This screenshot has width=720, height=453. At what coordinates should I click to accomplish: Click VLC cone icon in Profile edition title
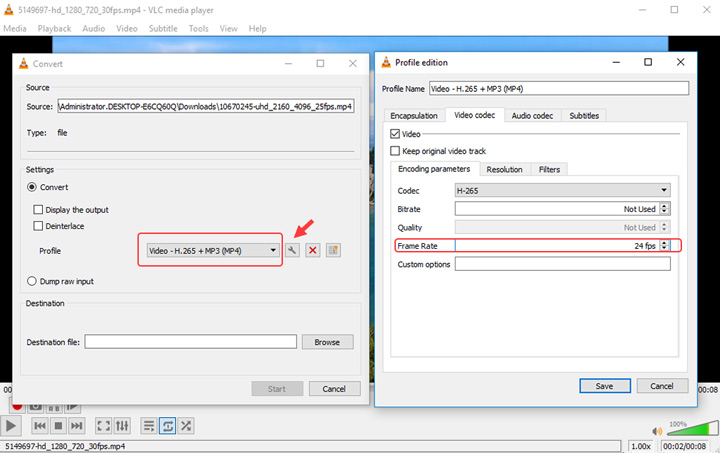(386, 62)
